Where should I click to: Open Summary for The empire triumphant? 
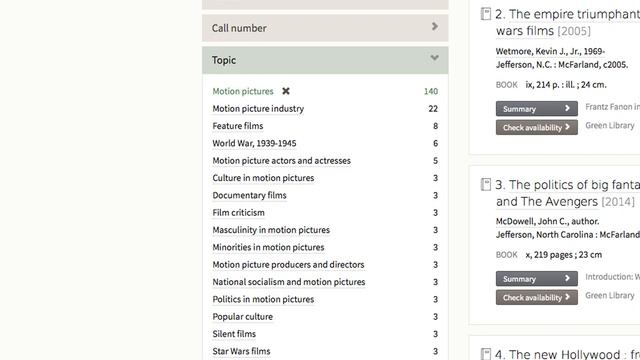(x=536, y=109)
